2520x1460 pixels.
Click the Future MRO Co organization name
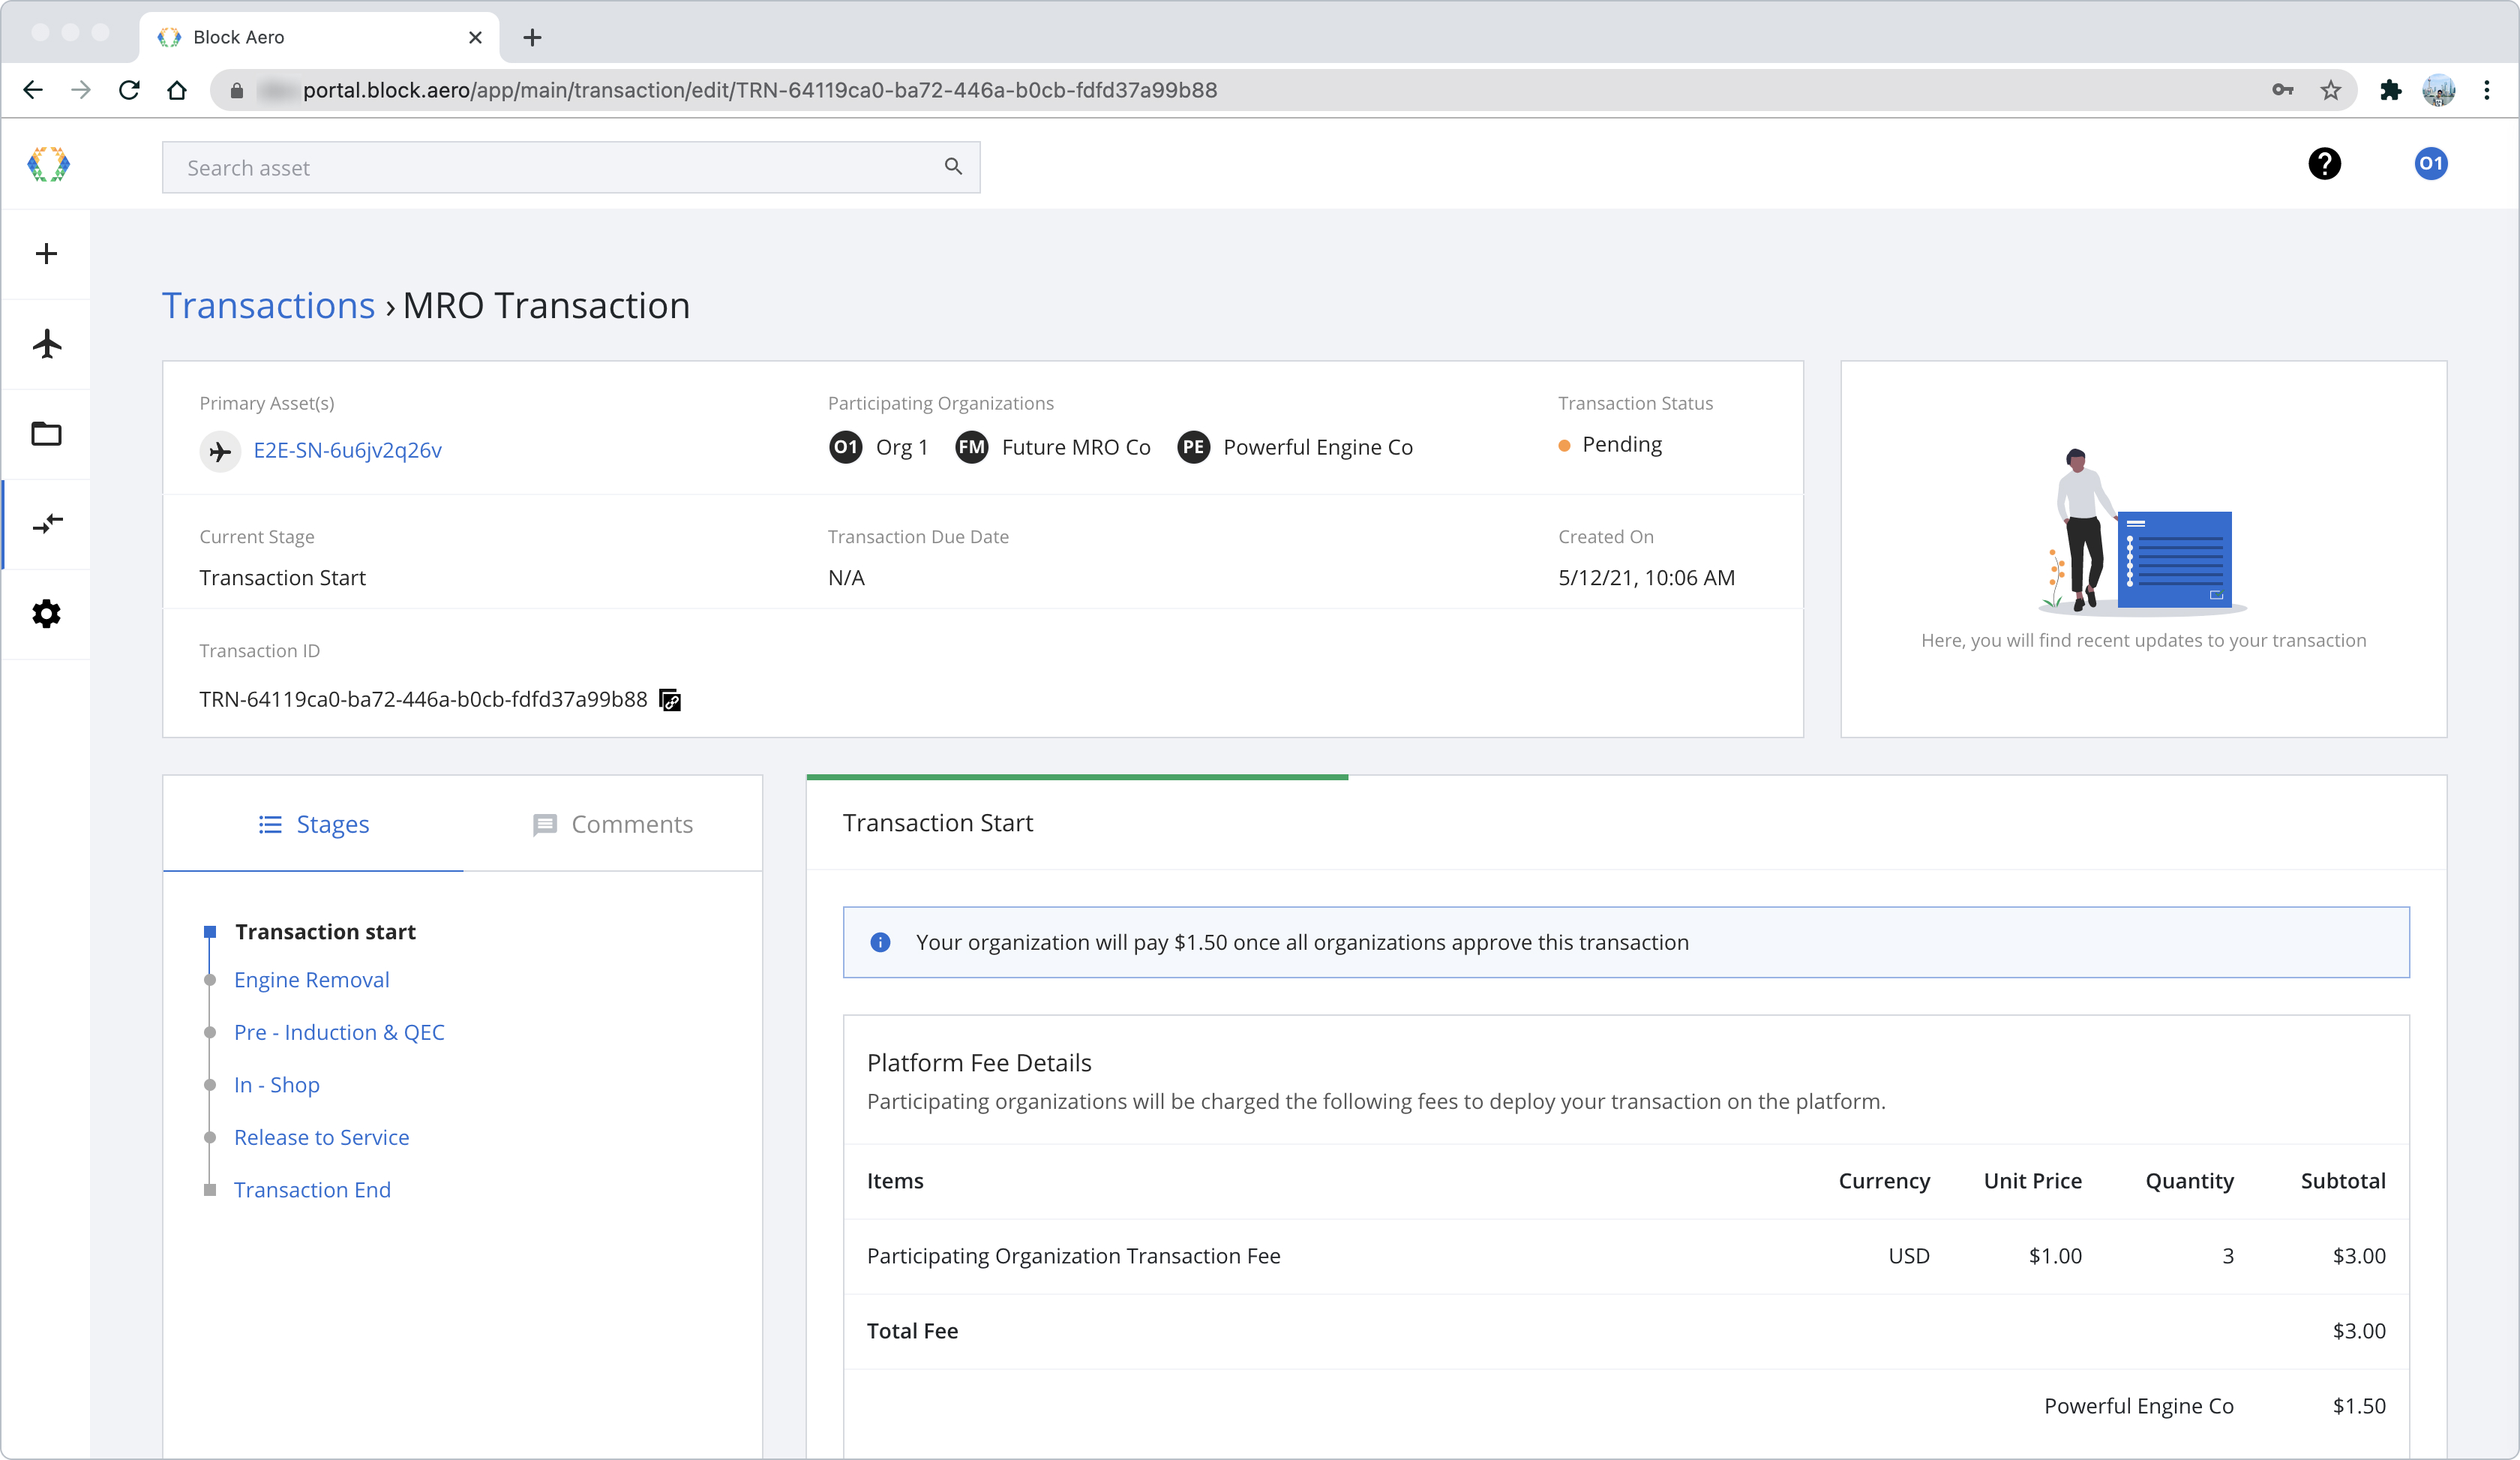tap(1076, 447)
